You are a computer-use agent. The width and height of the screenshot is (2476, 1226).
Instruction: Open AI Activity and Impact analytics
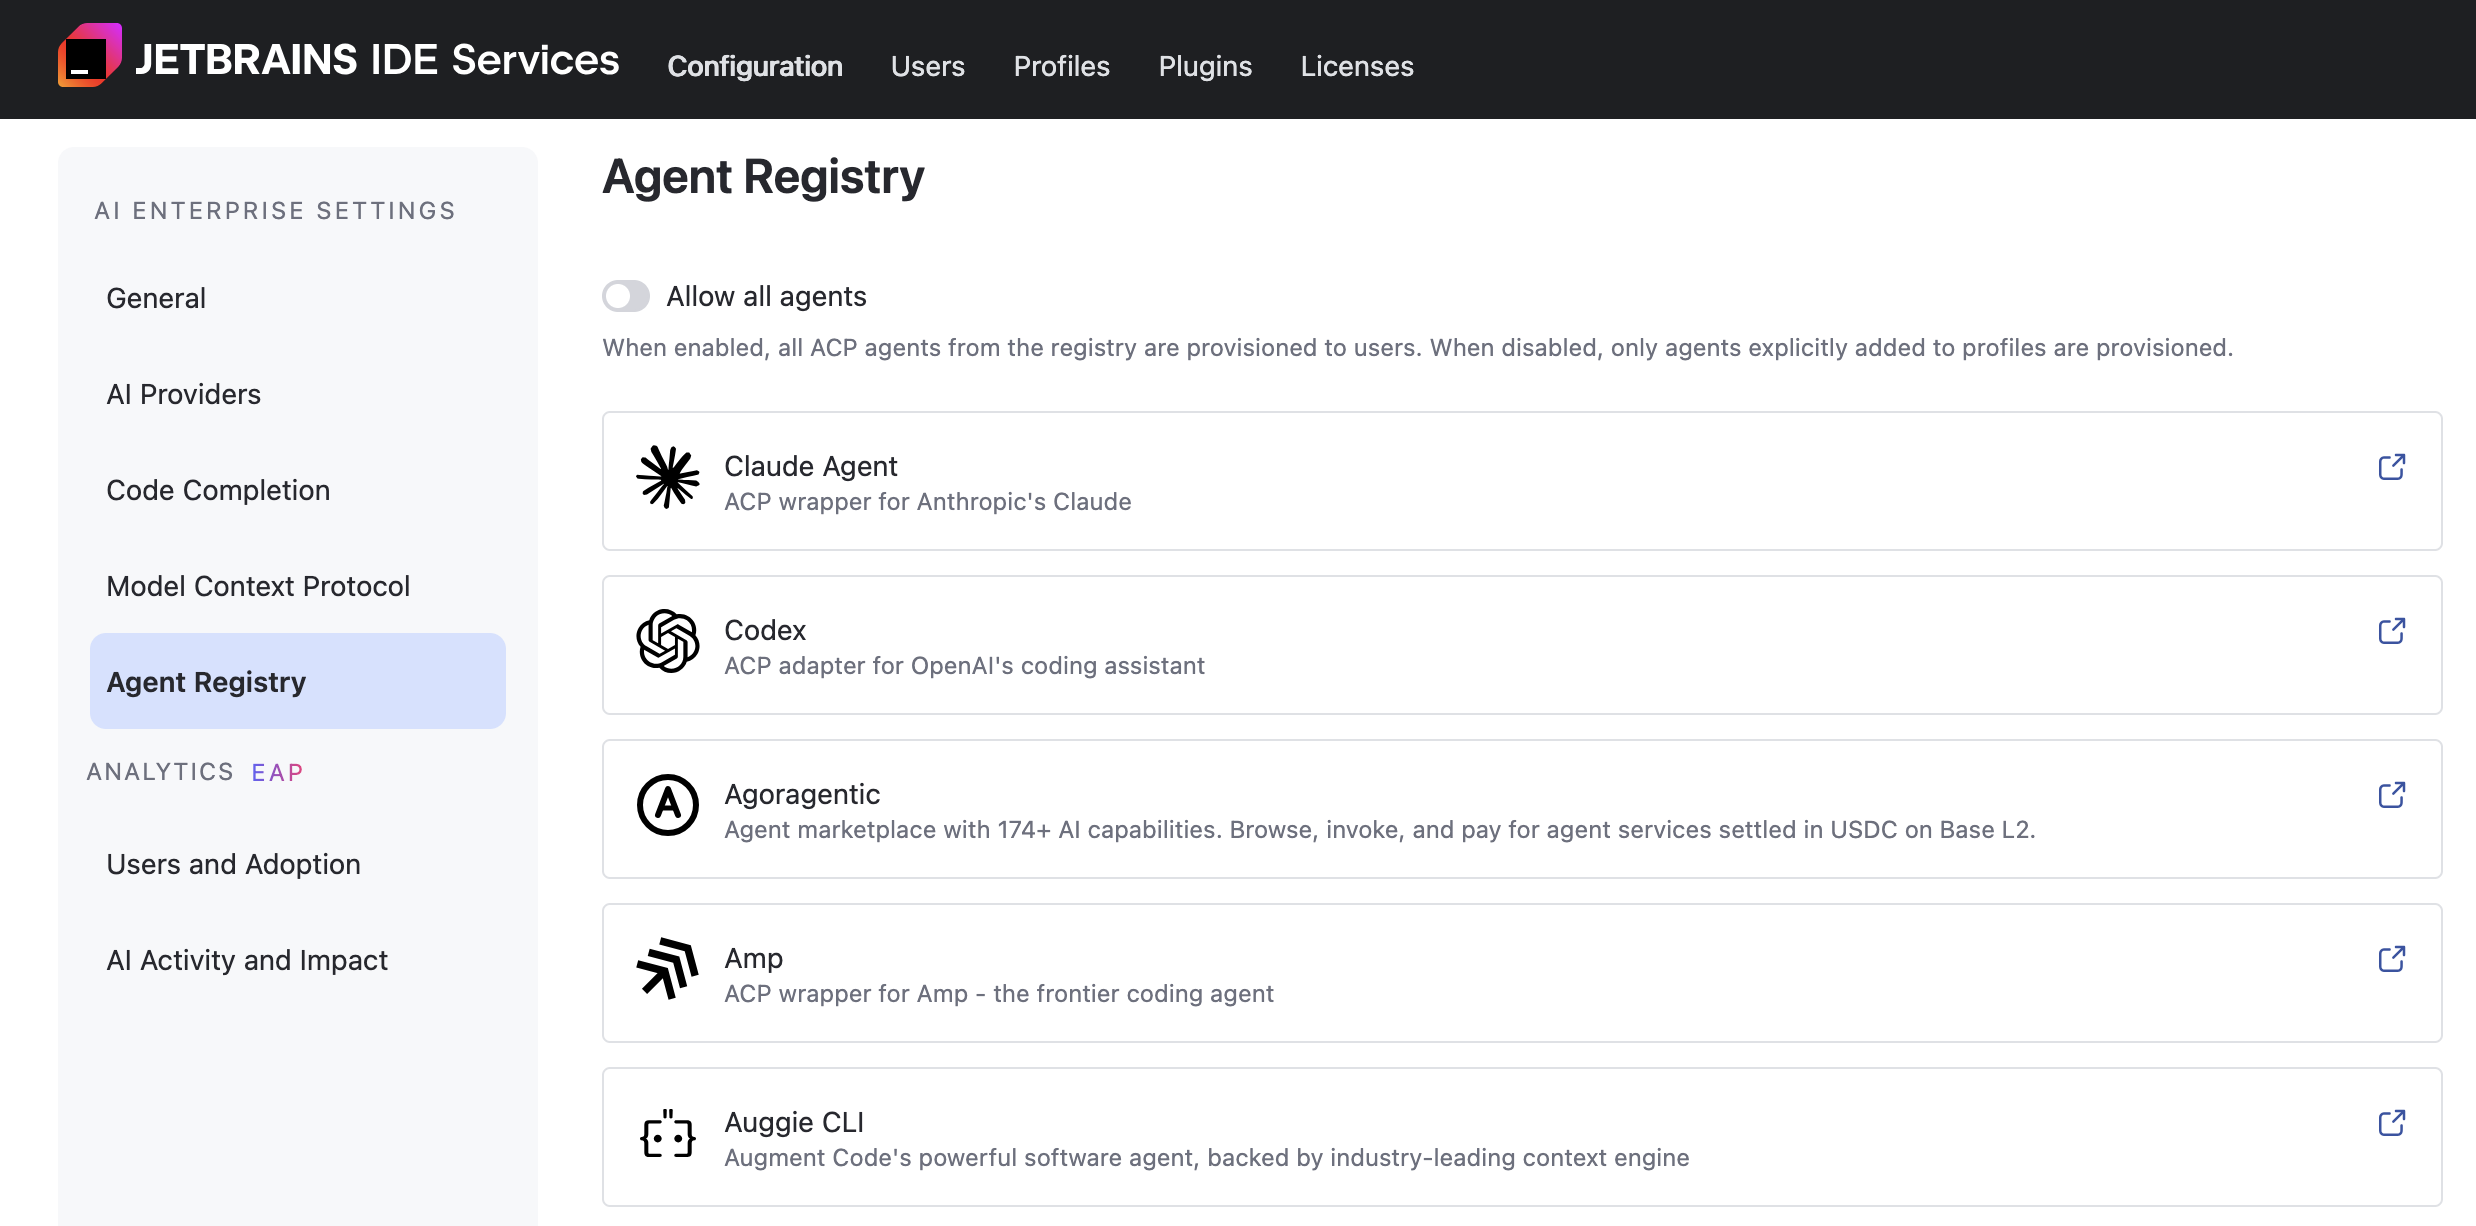point(298,960)
